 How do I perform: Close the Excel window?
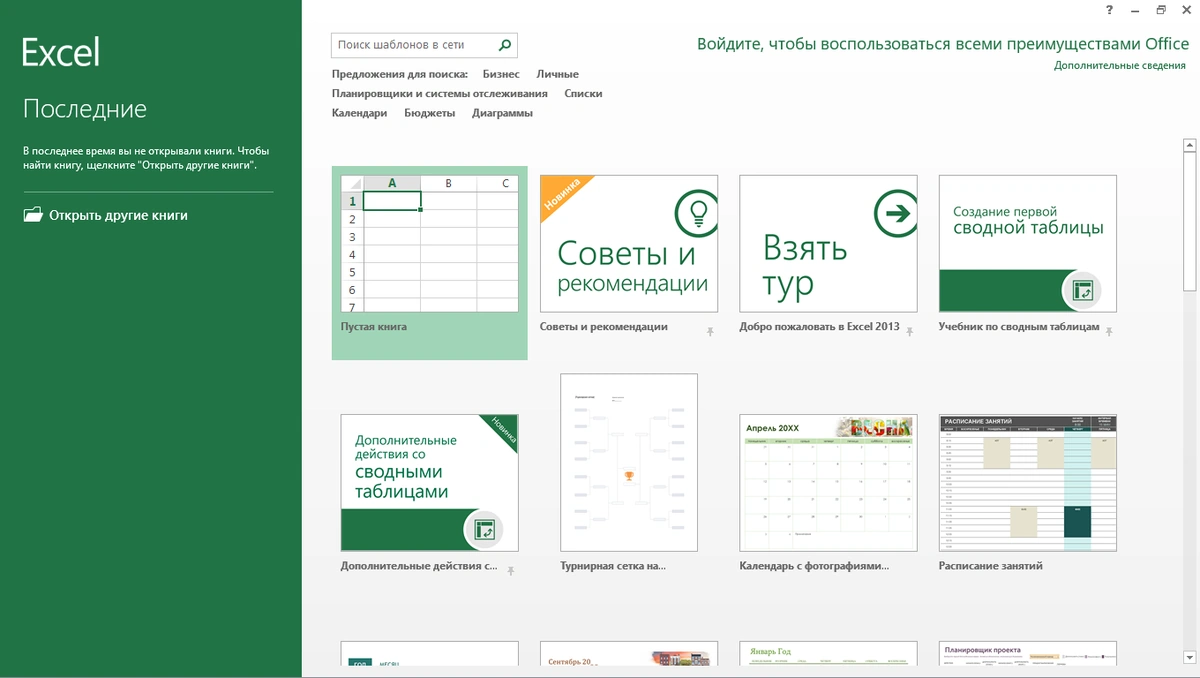[x=1186, y=10]
